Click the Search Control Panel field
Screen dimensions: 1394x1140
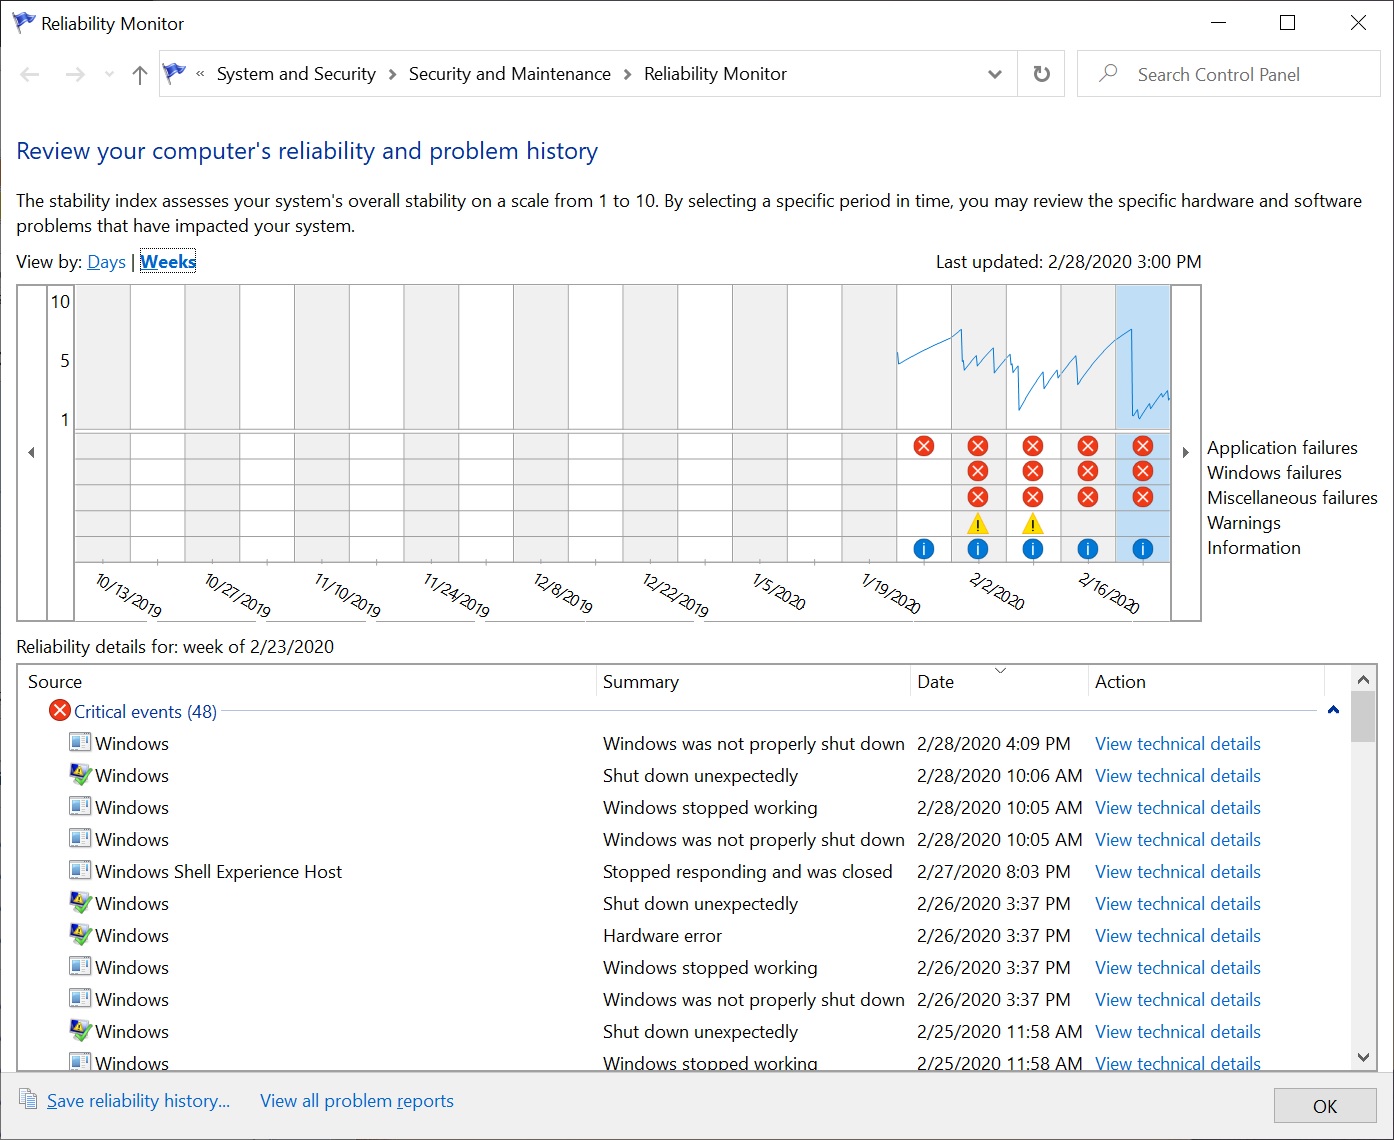[x=1228, y=74]
